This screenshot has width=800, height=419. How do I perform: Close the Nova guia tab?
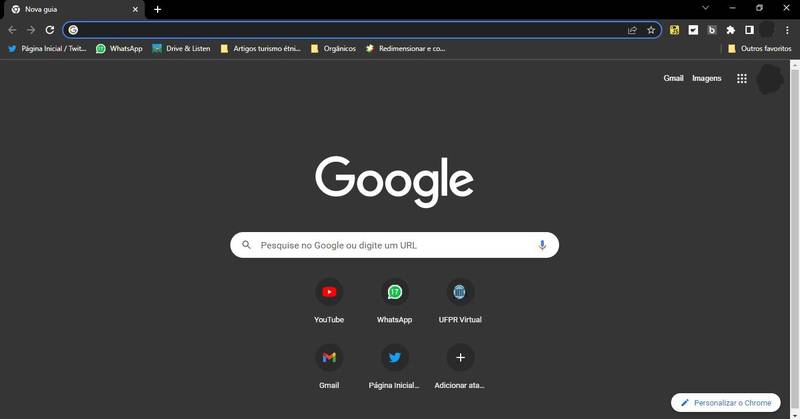coord(135,9)
